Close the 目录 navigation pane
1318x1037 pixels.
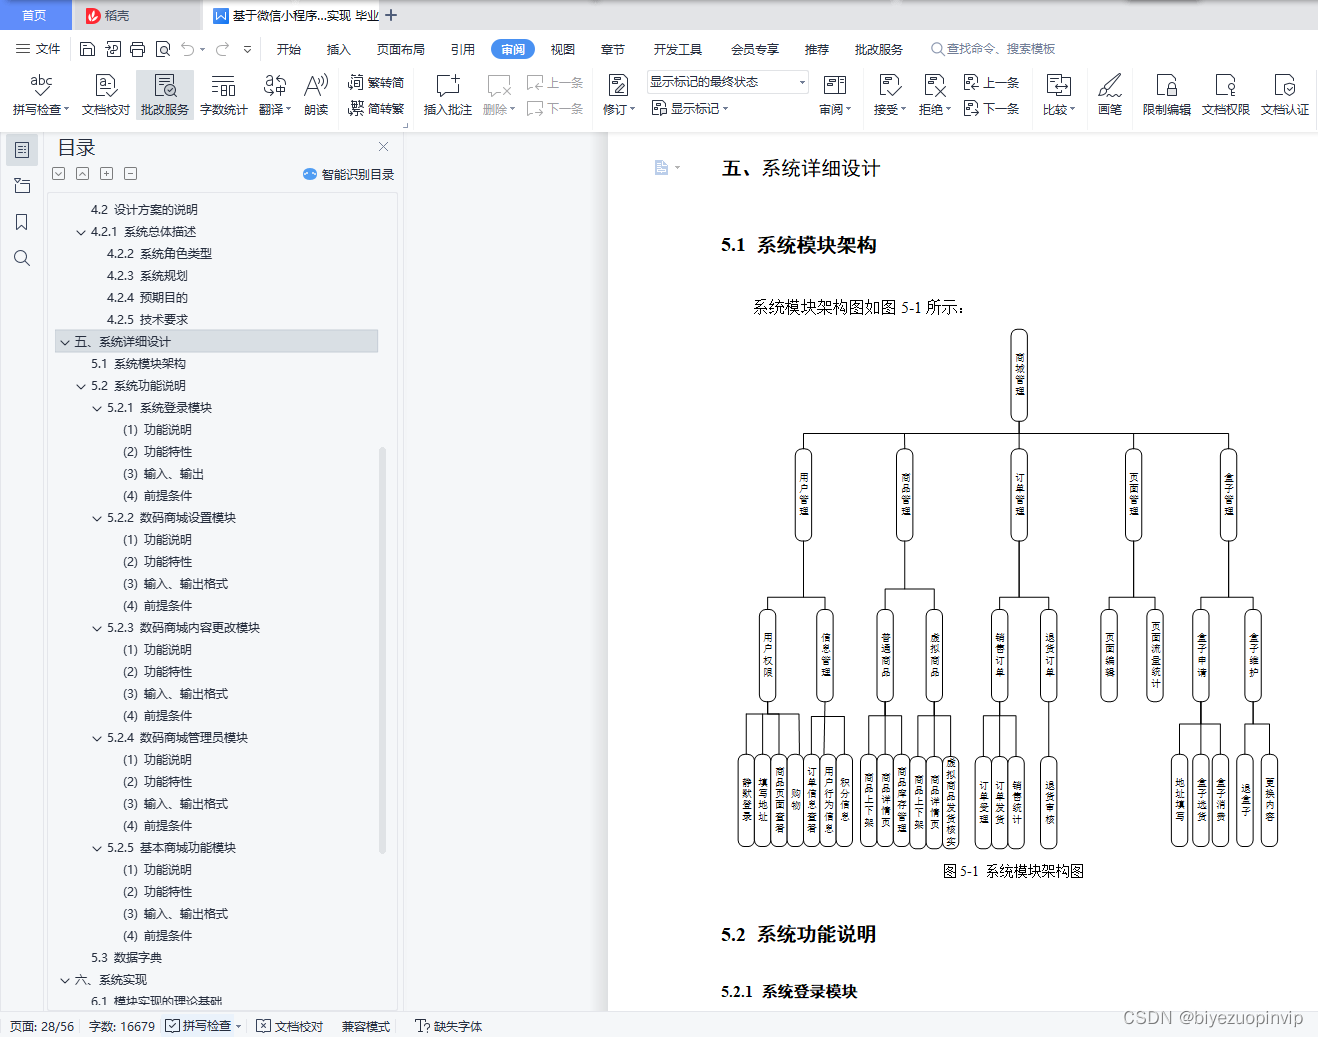[383, 146]
